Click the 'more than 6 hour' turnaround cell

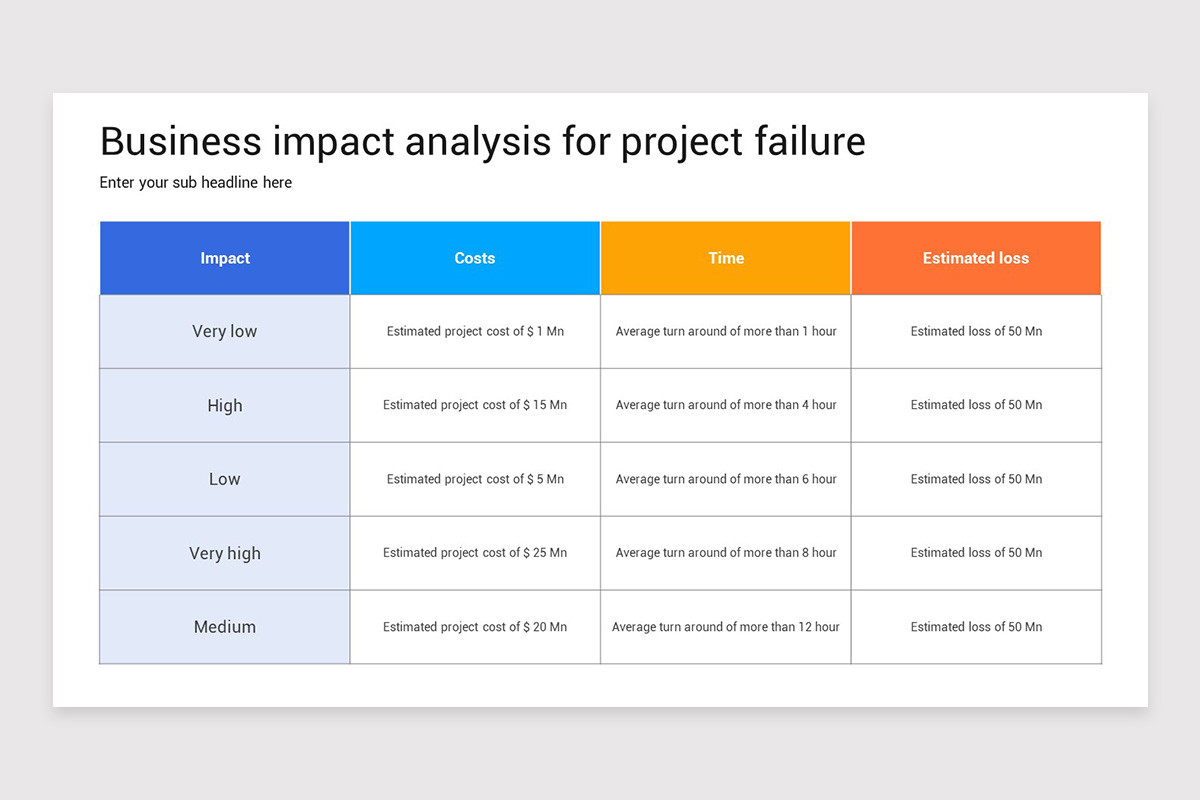(x=726, y=480)
